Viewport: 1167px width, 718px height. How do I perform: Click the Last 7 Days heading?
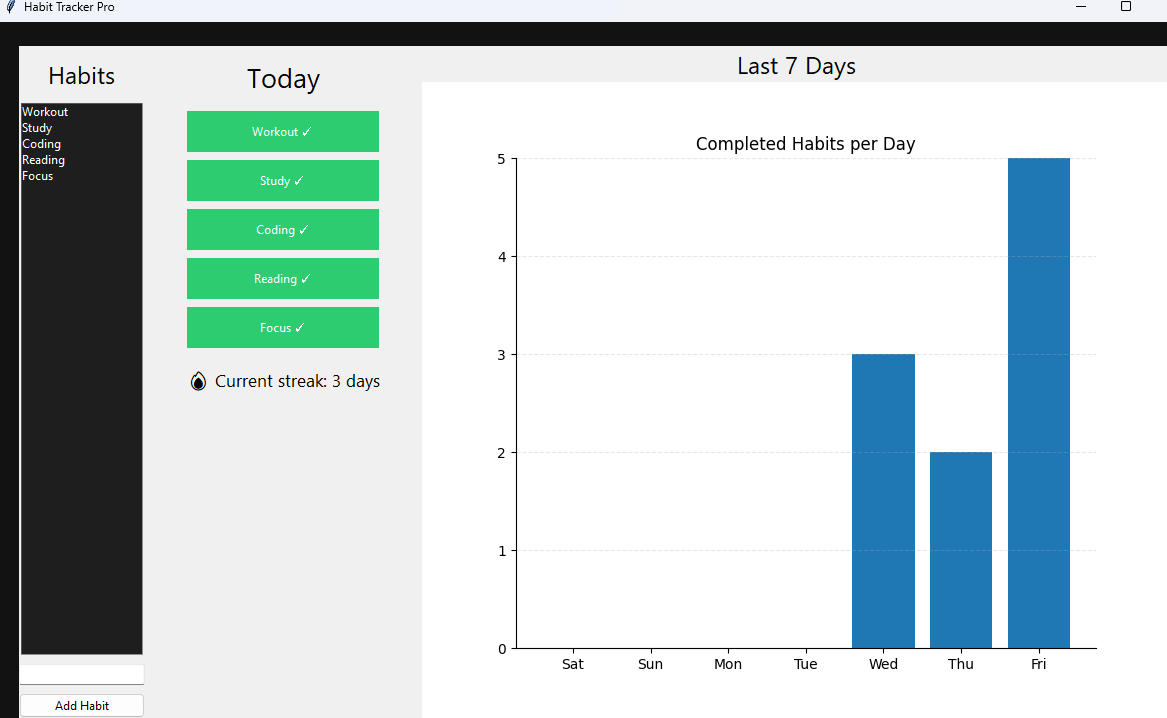[796, 66]
